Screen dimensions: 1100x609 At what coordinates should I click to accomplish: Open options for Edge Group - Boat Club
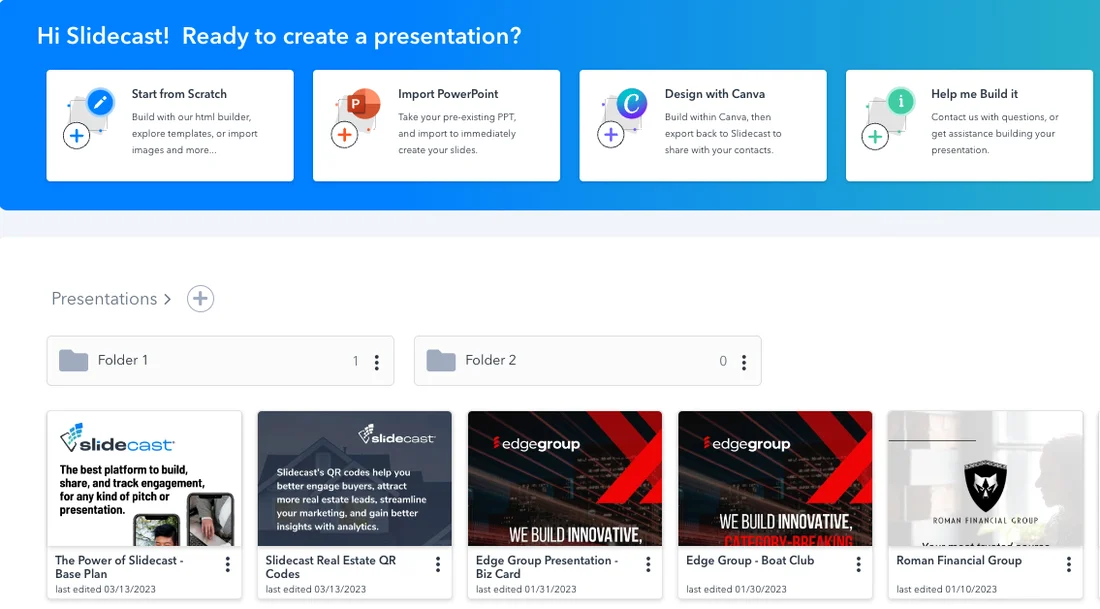click(x=858, y=565)
